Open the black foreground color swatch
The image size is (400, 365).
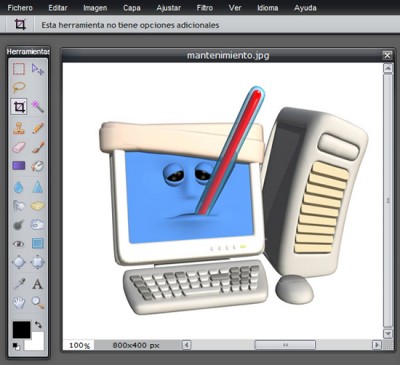tap(22, 330)
